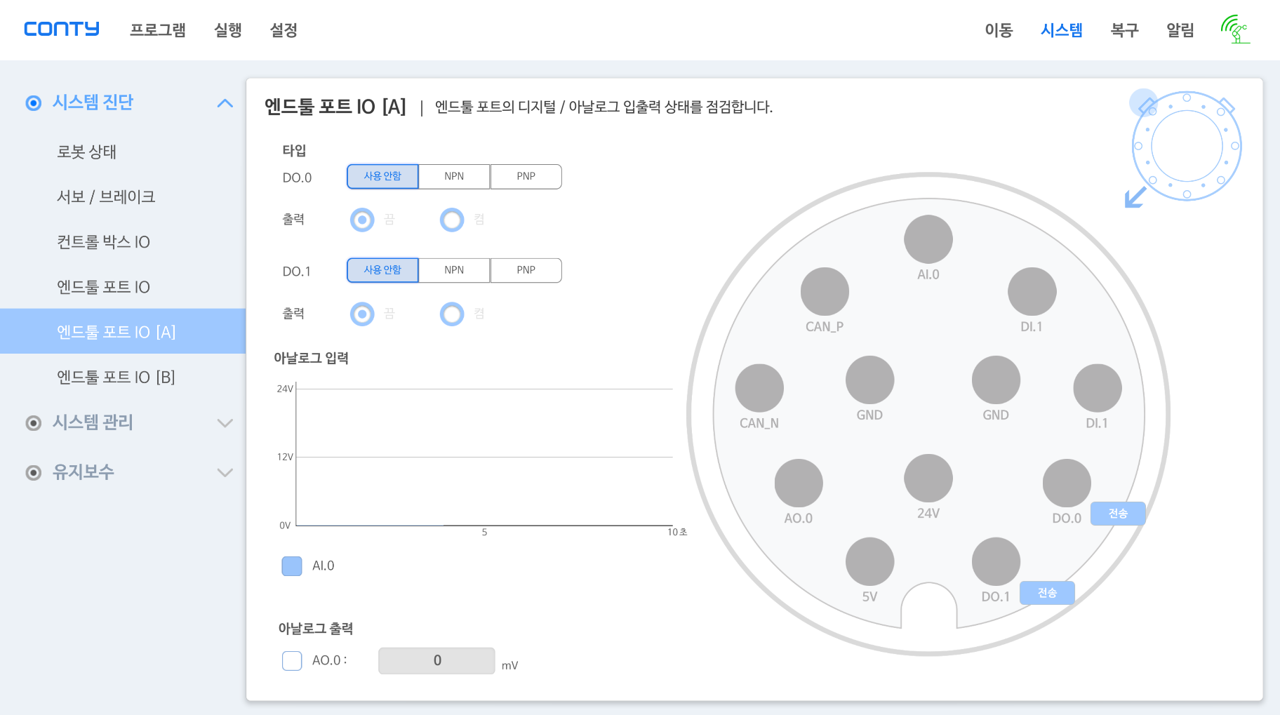The image size is (1280, 715).
Task: Select the DO.0 output on radio button
Action: click(452, 220)
